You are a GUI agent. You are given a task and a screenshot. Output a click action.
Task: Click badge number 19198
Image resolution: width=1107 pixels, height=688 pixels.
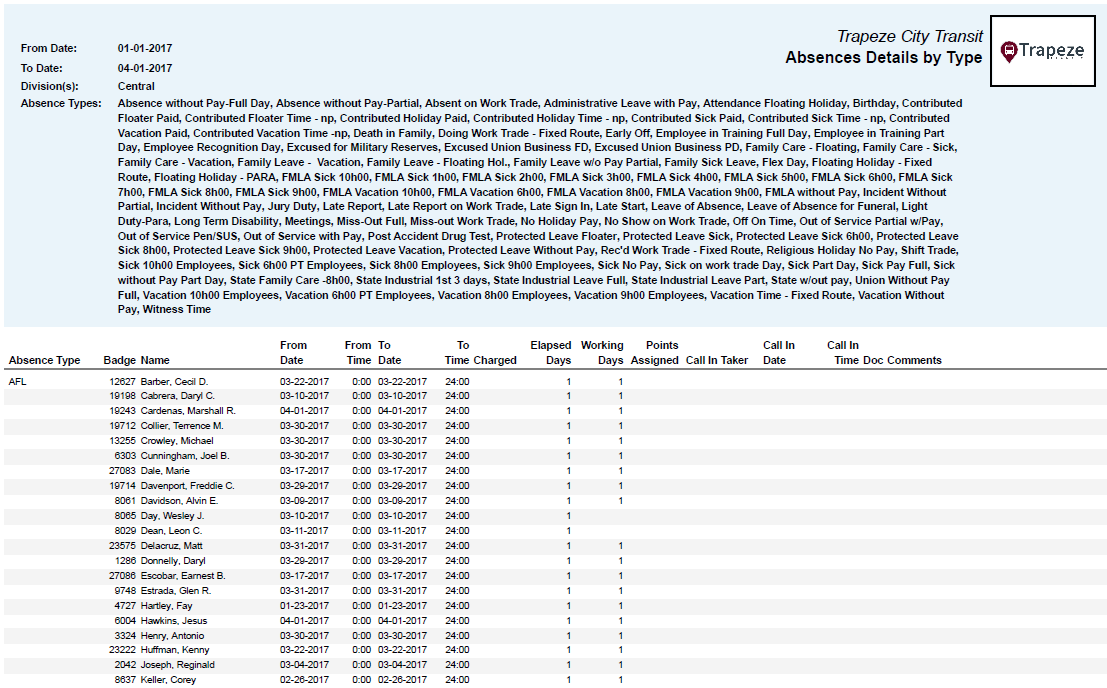click(x=122, y=396)
